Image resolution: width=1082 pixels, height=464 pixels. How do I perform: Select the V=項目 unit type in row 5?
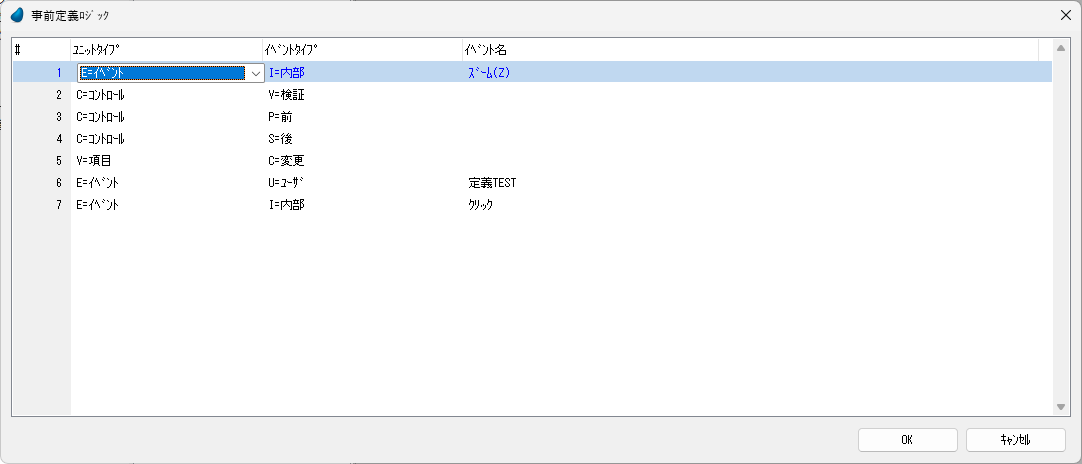point(95,160)
